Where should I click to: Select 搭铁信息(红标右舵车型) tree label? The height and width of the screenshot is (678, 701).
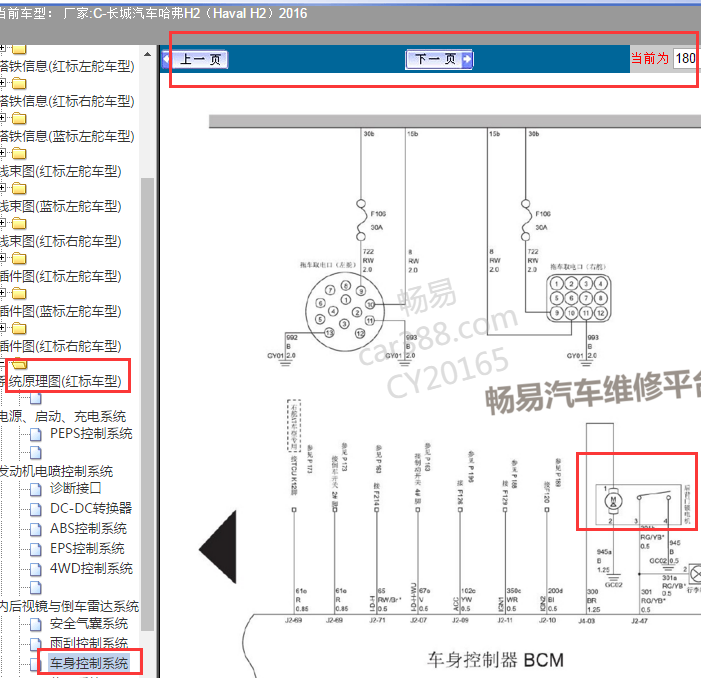point(67,101)
